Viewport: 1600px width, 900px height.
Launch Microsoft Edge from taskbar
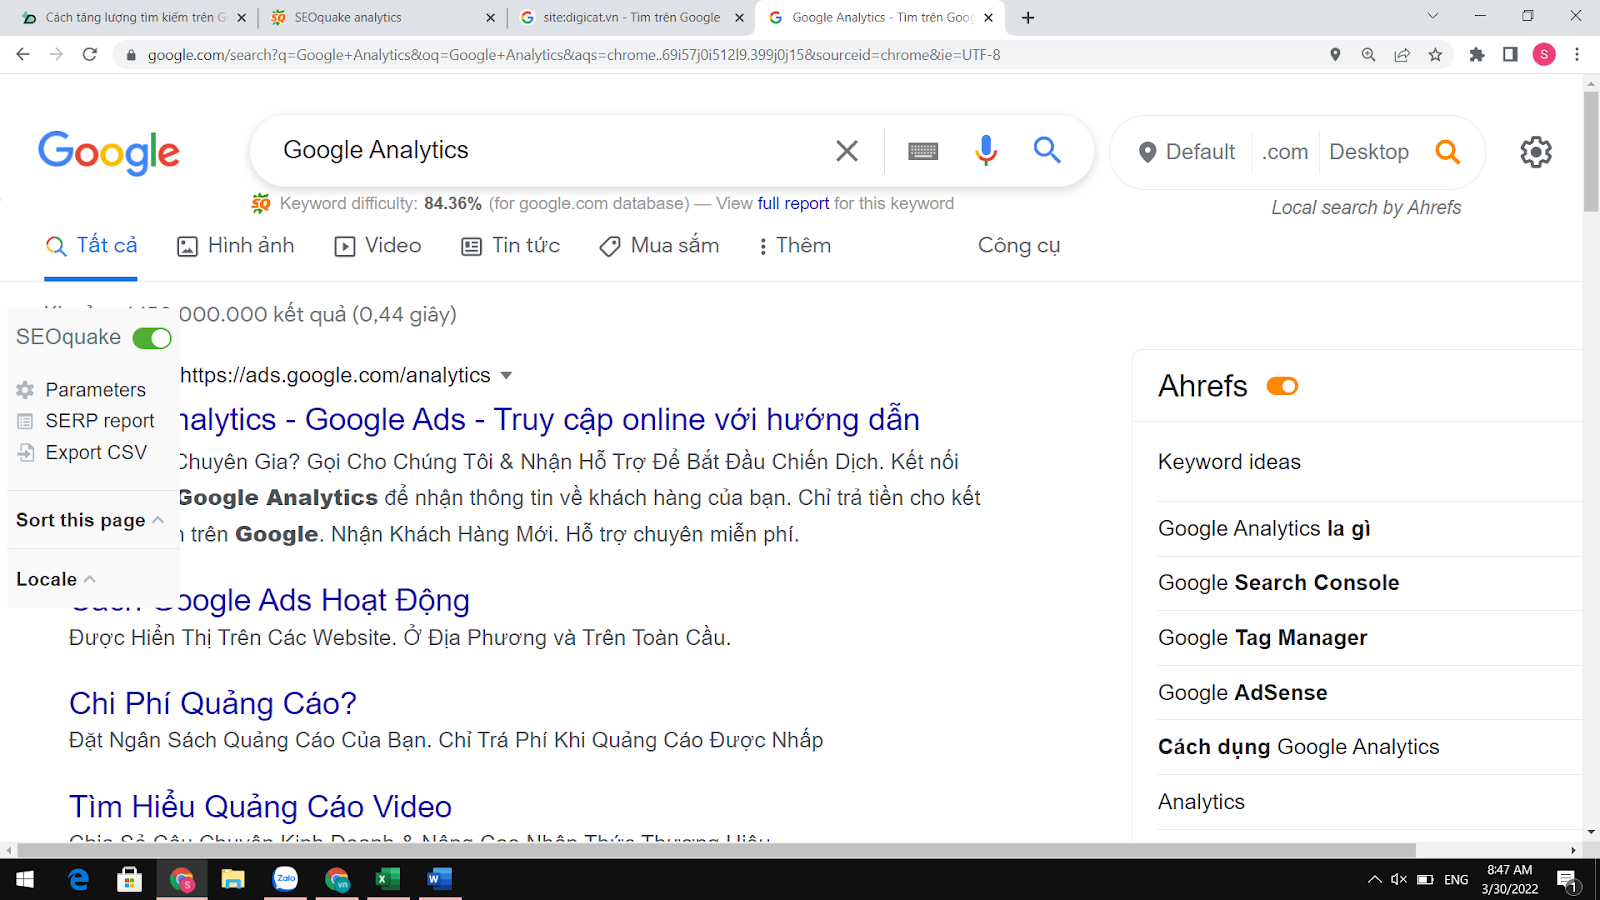point(78,879)
